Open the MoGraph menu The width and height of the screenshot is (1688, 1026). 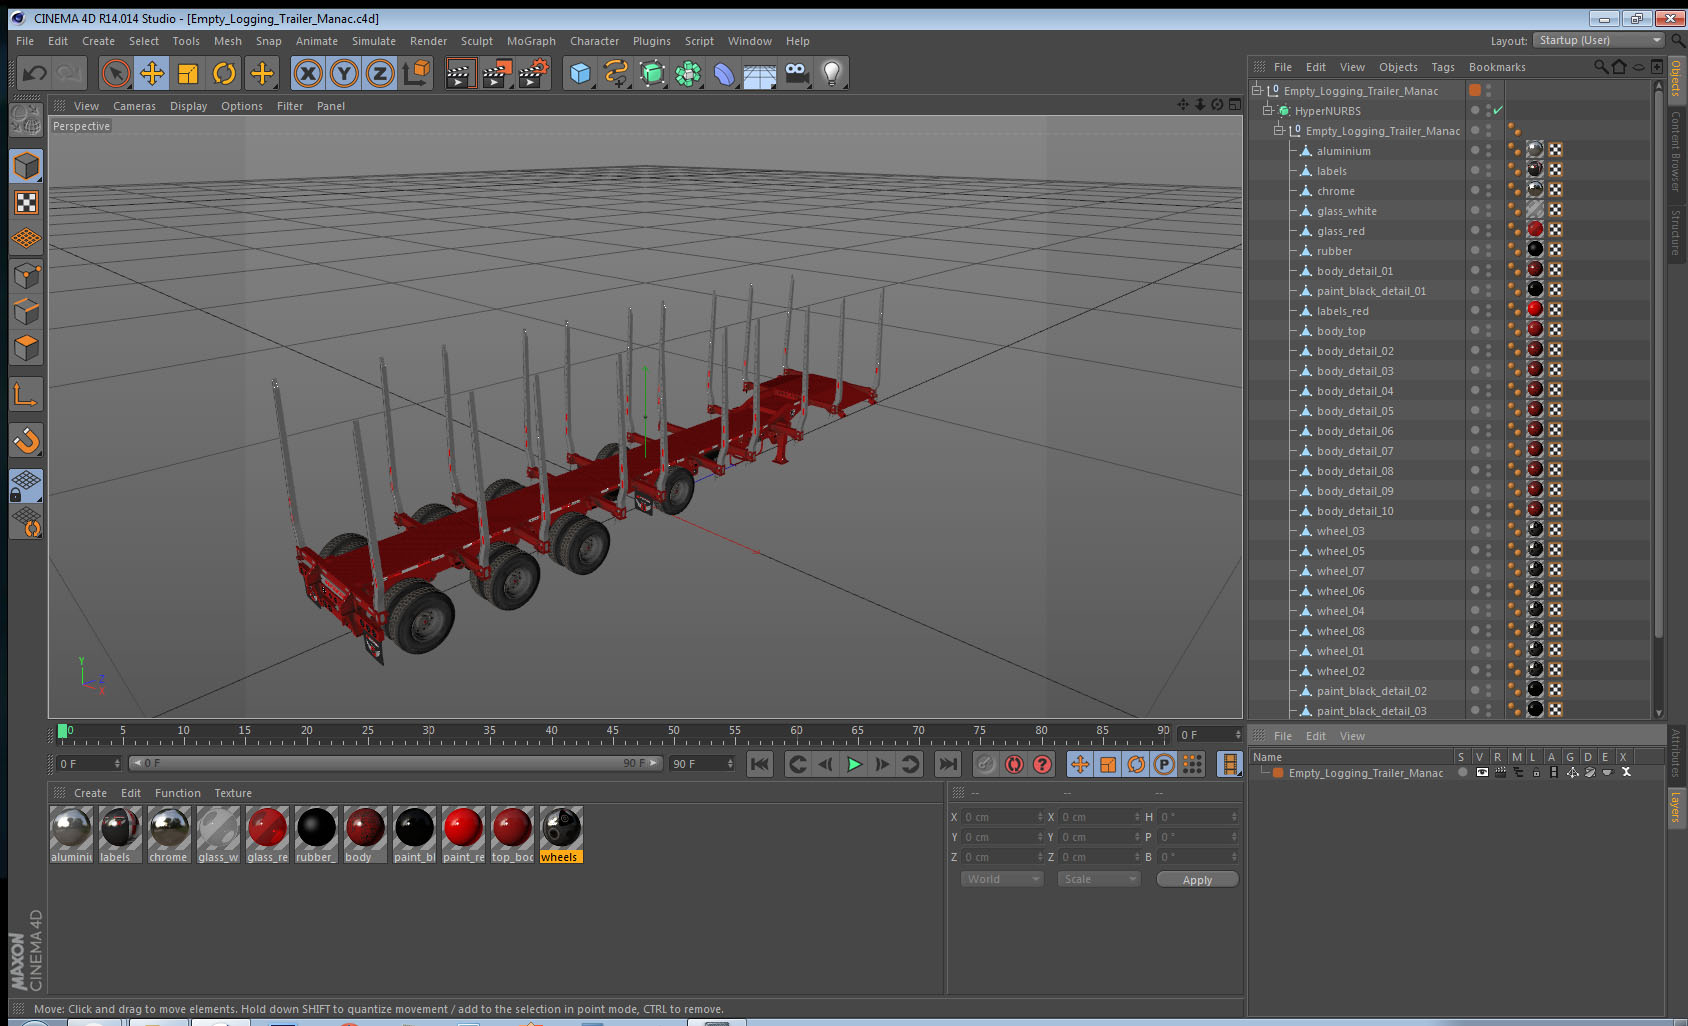pyautogui.click(x=531, y=41)
